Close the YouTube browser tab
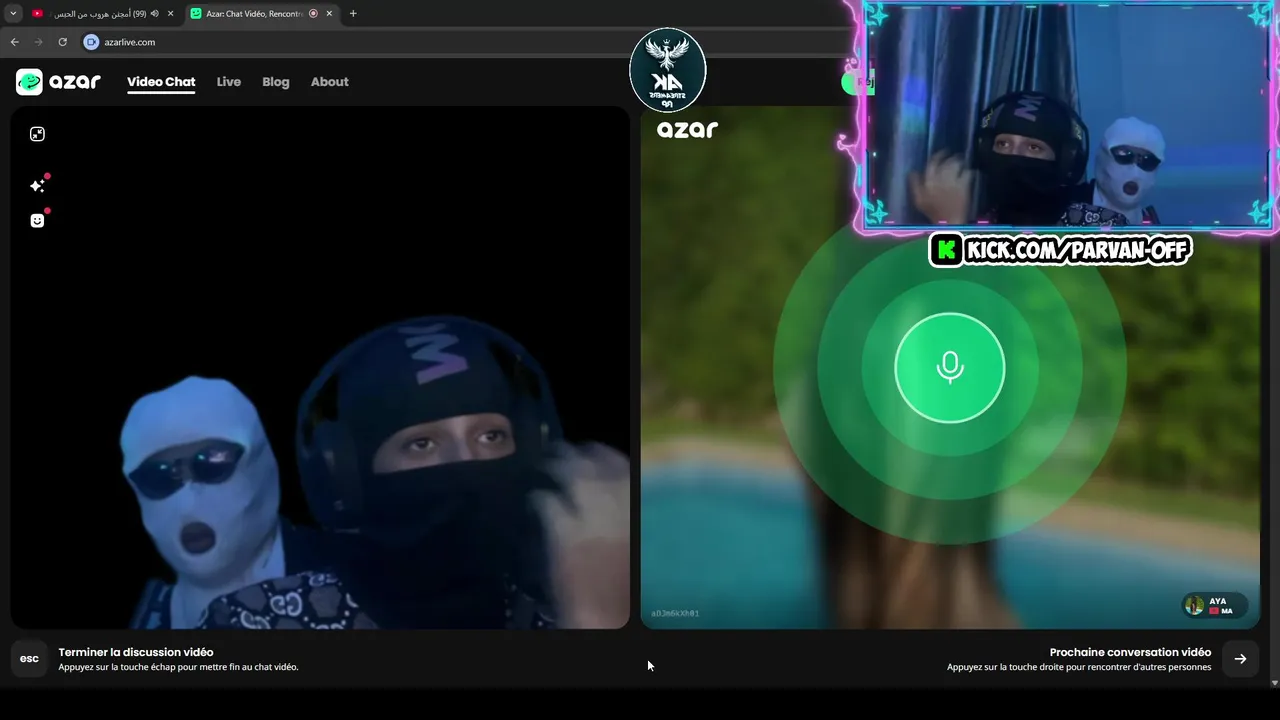 (171, 14)
